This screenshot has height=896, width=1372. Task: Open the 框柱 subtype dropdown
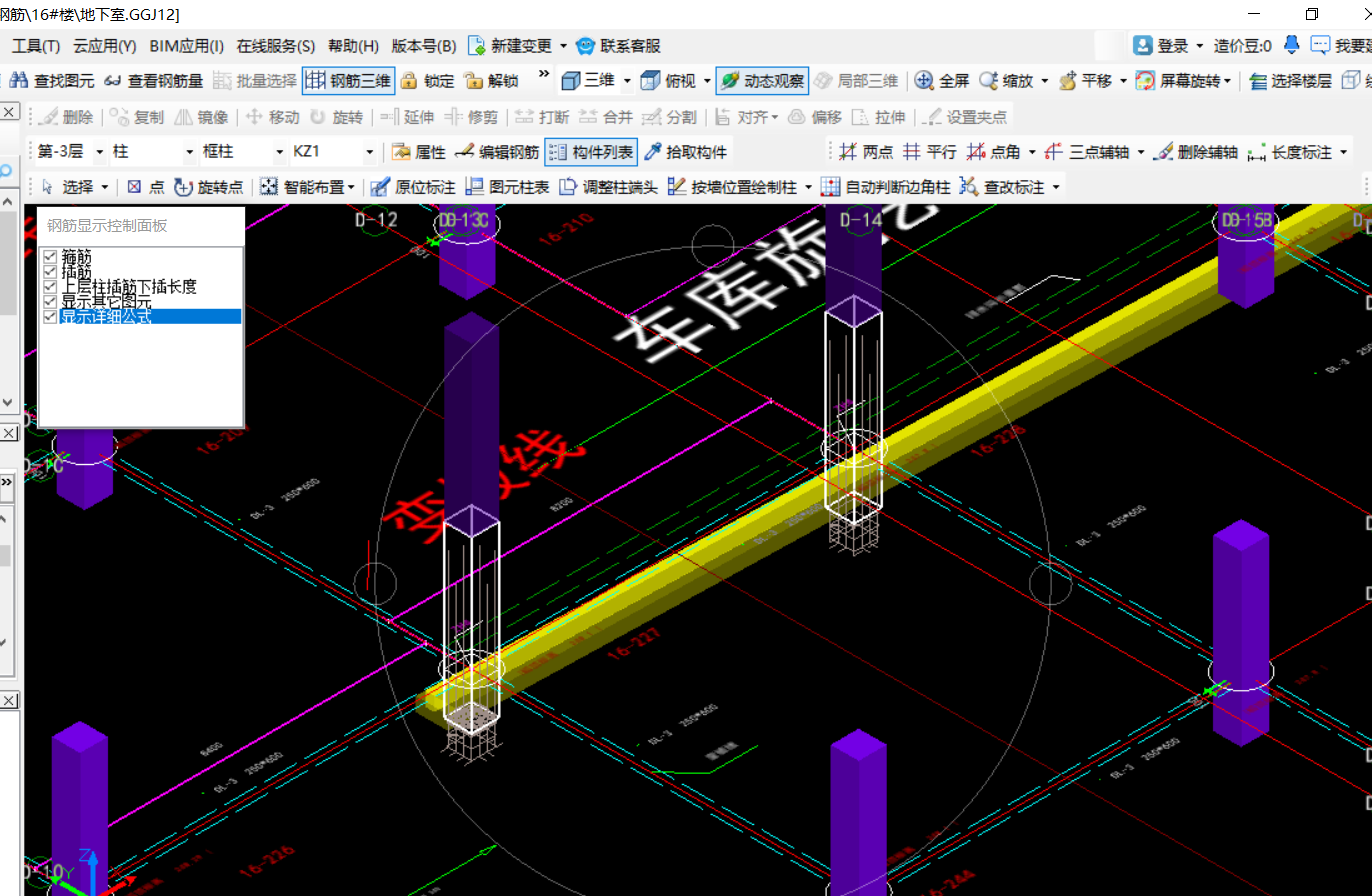click(280, 152)
